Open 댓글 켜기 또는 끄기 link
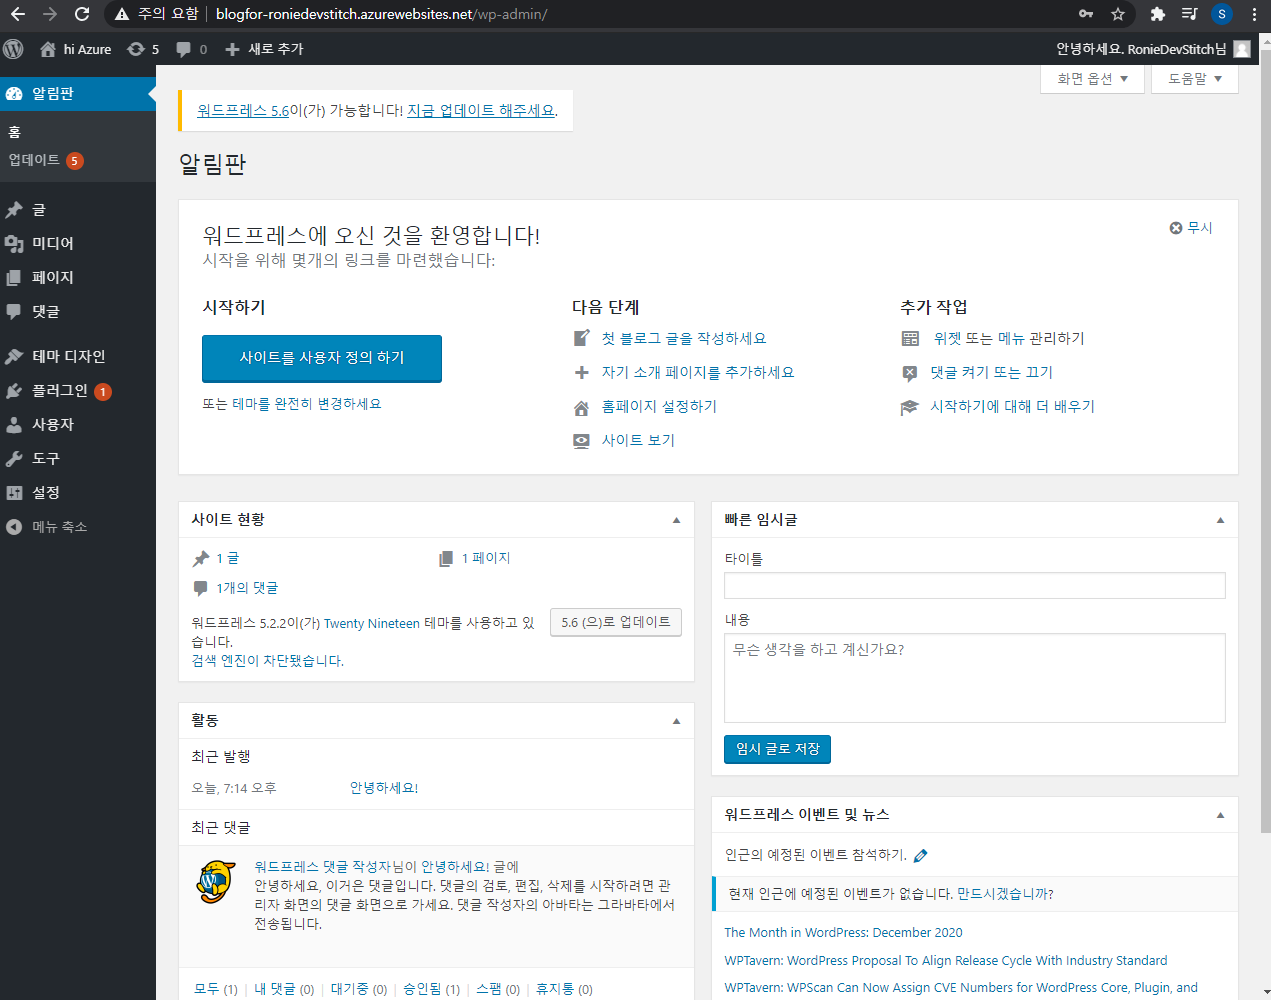The width and height of the screenshot is (1271, 1000). pyautogui.click(x=991, y=372)
